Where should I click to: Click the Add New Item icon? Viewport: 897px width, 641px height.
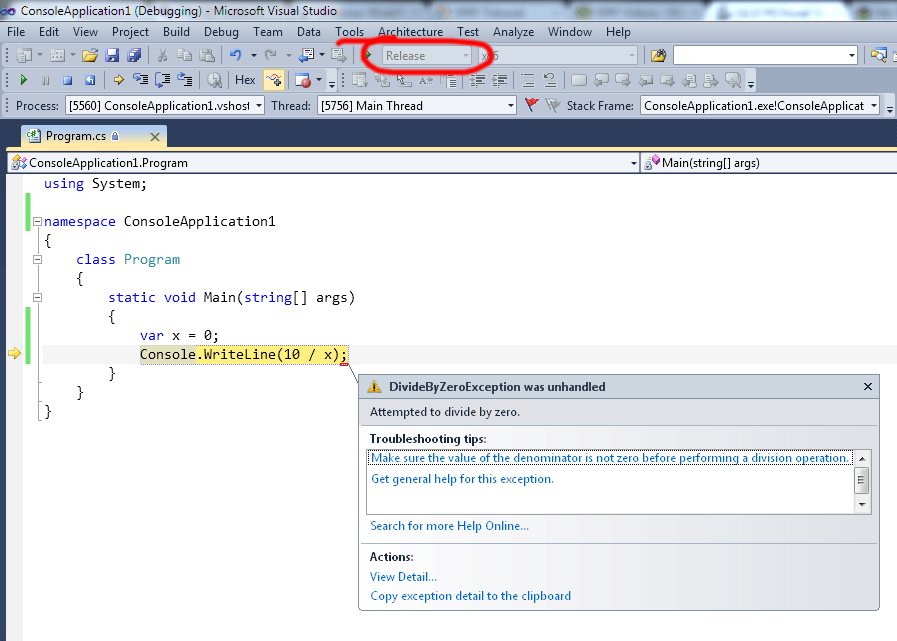(x=57, y=56)
